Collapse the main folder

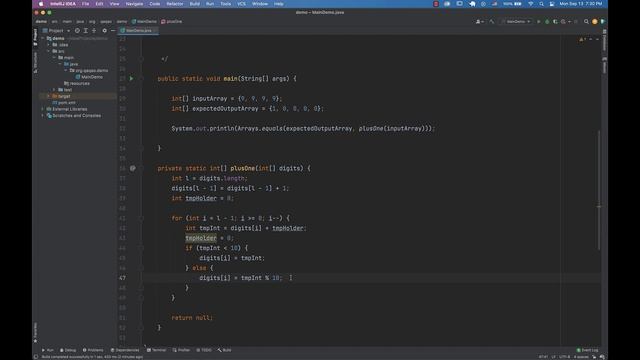coord(54,58)
